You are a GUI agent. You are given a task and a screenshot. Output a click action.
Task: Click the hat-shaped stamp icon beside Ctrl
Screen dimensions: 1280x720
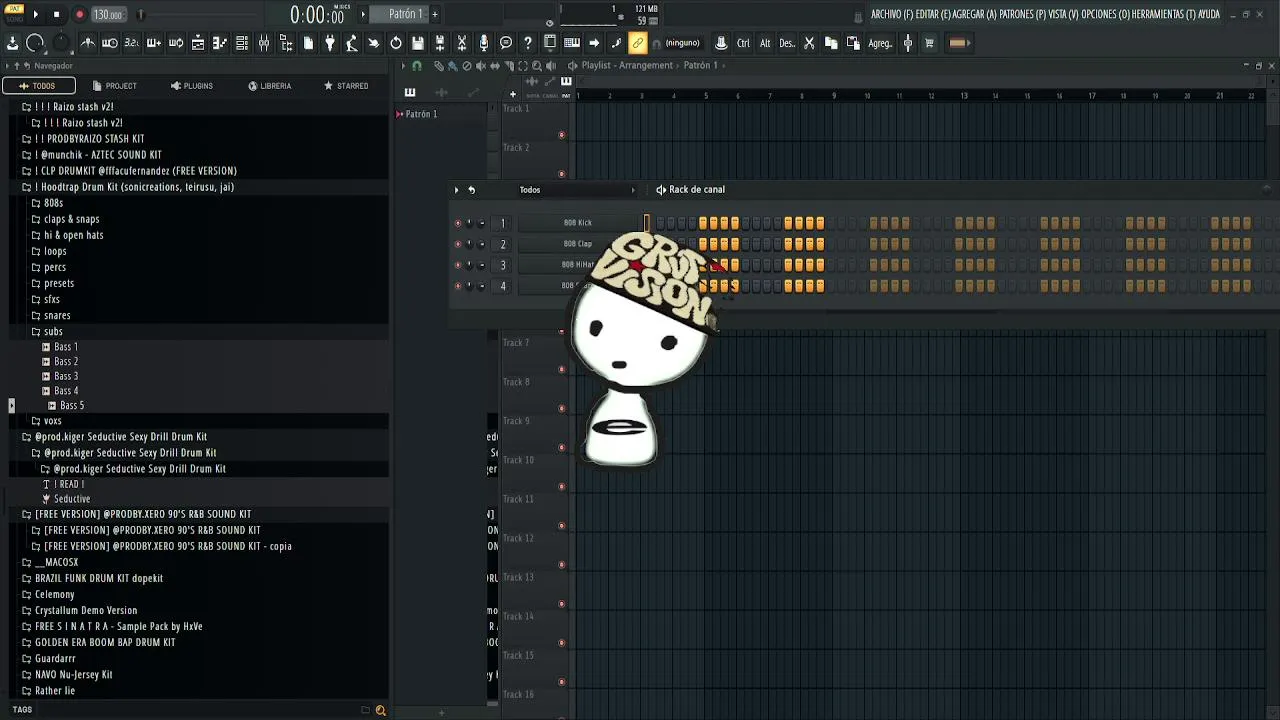(x=721, y=43)
